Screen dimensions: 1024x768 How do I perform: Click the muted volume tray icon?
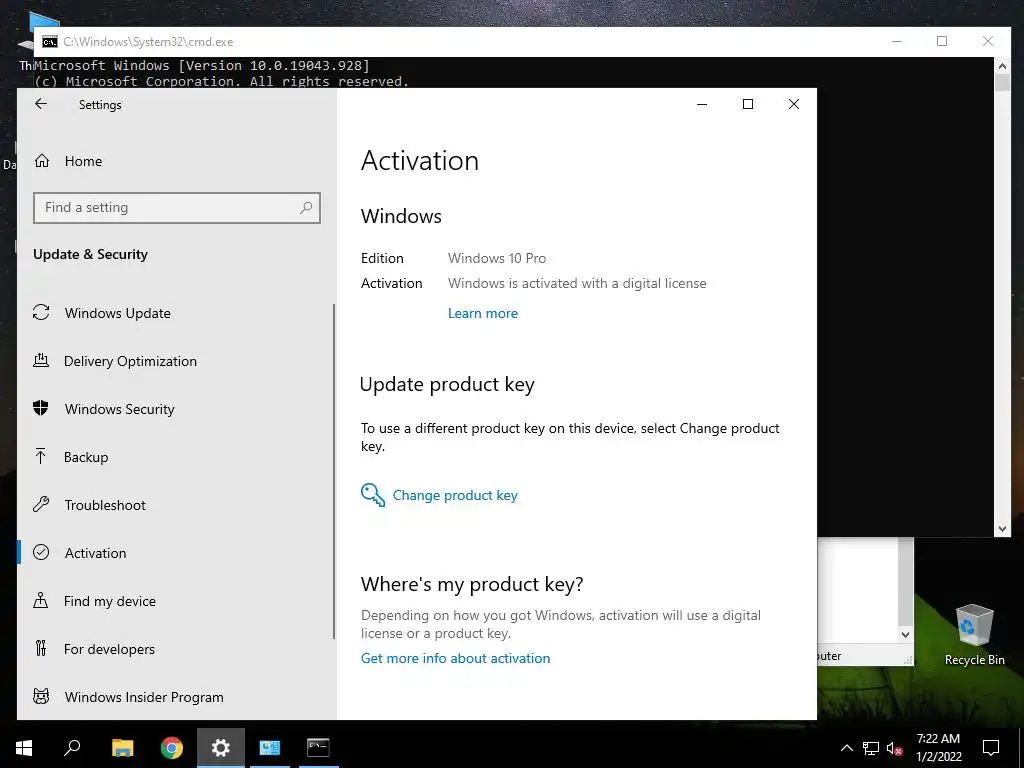[894, 748]
